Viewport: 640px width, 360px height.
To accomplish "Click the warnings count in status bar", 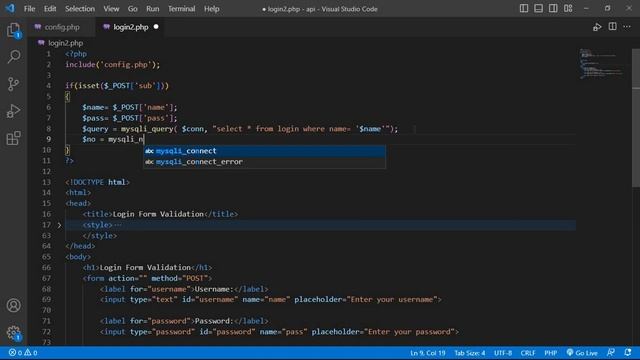I will (x=31, y=353).
